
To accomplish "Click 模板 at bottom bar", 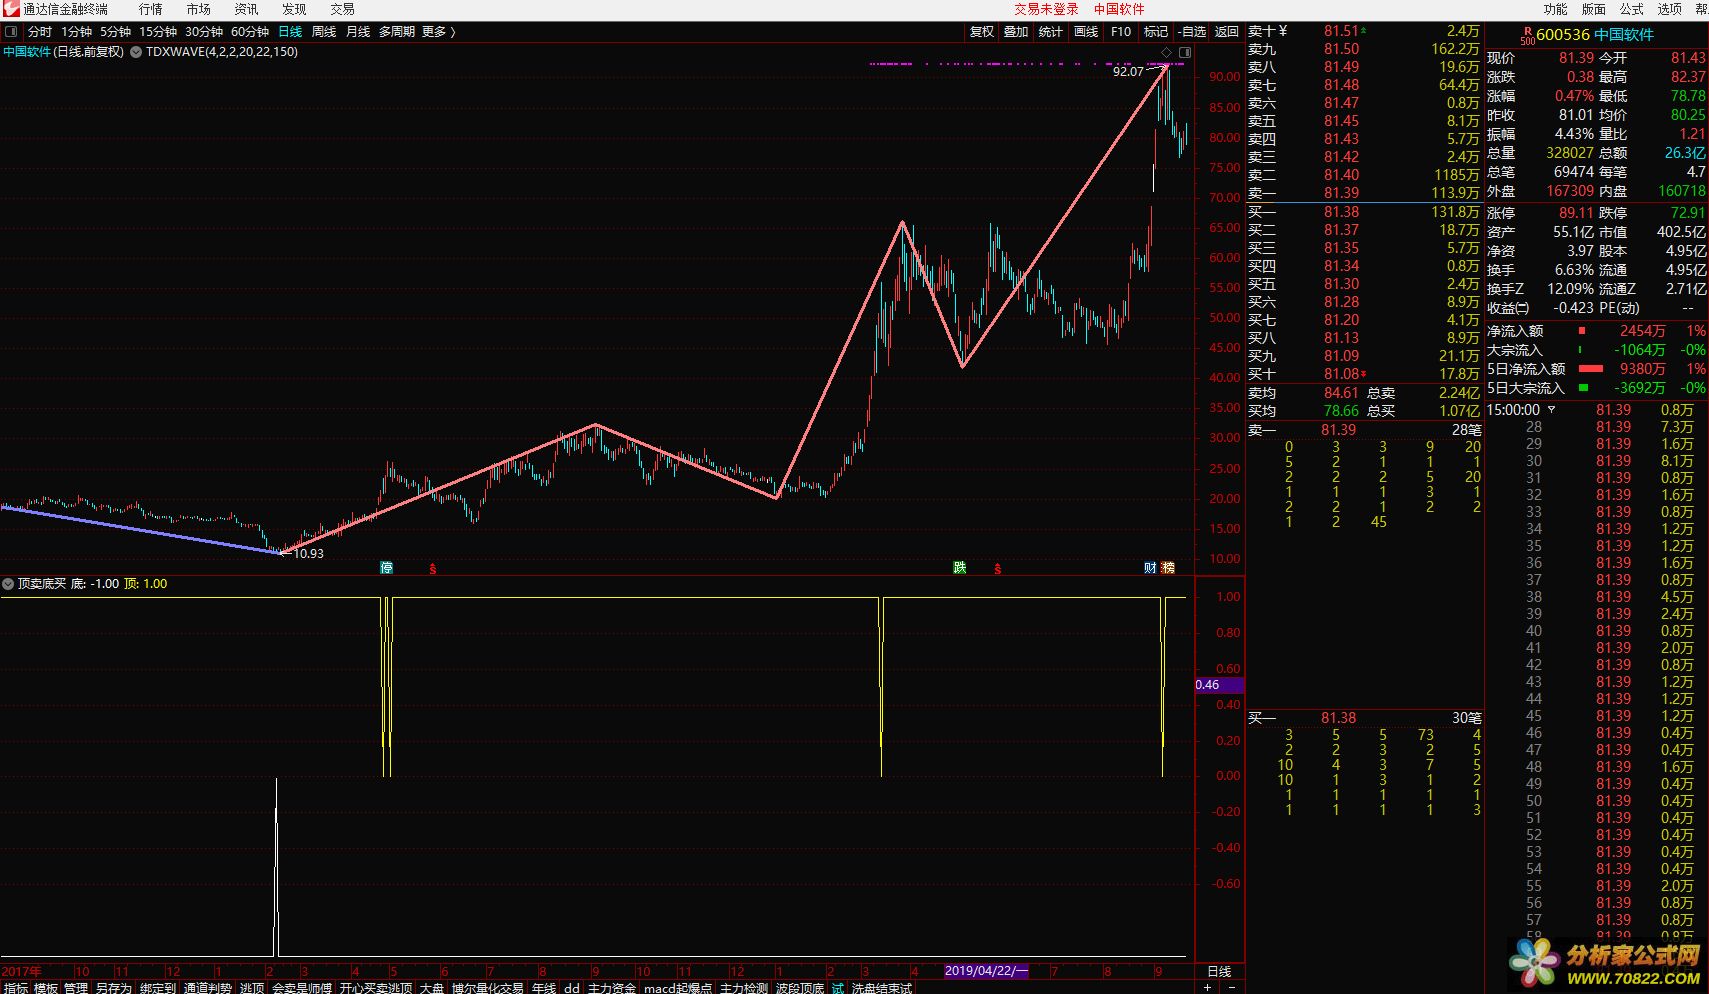I will point(46,988).
